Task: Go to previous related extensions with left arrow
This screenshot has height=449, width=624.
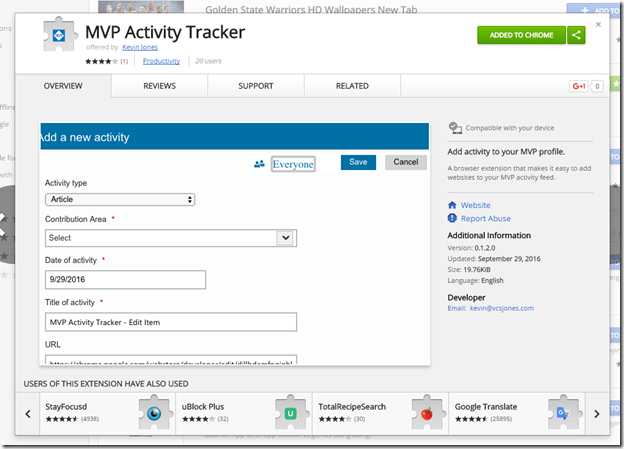Action: pos(28,414)
